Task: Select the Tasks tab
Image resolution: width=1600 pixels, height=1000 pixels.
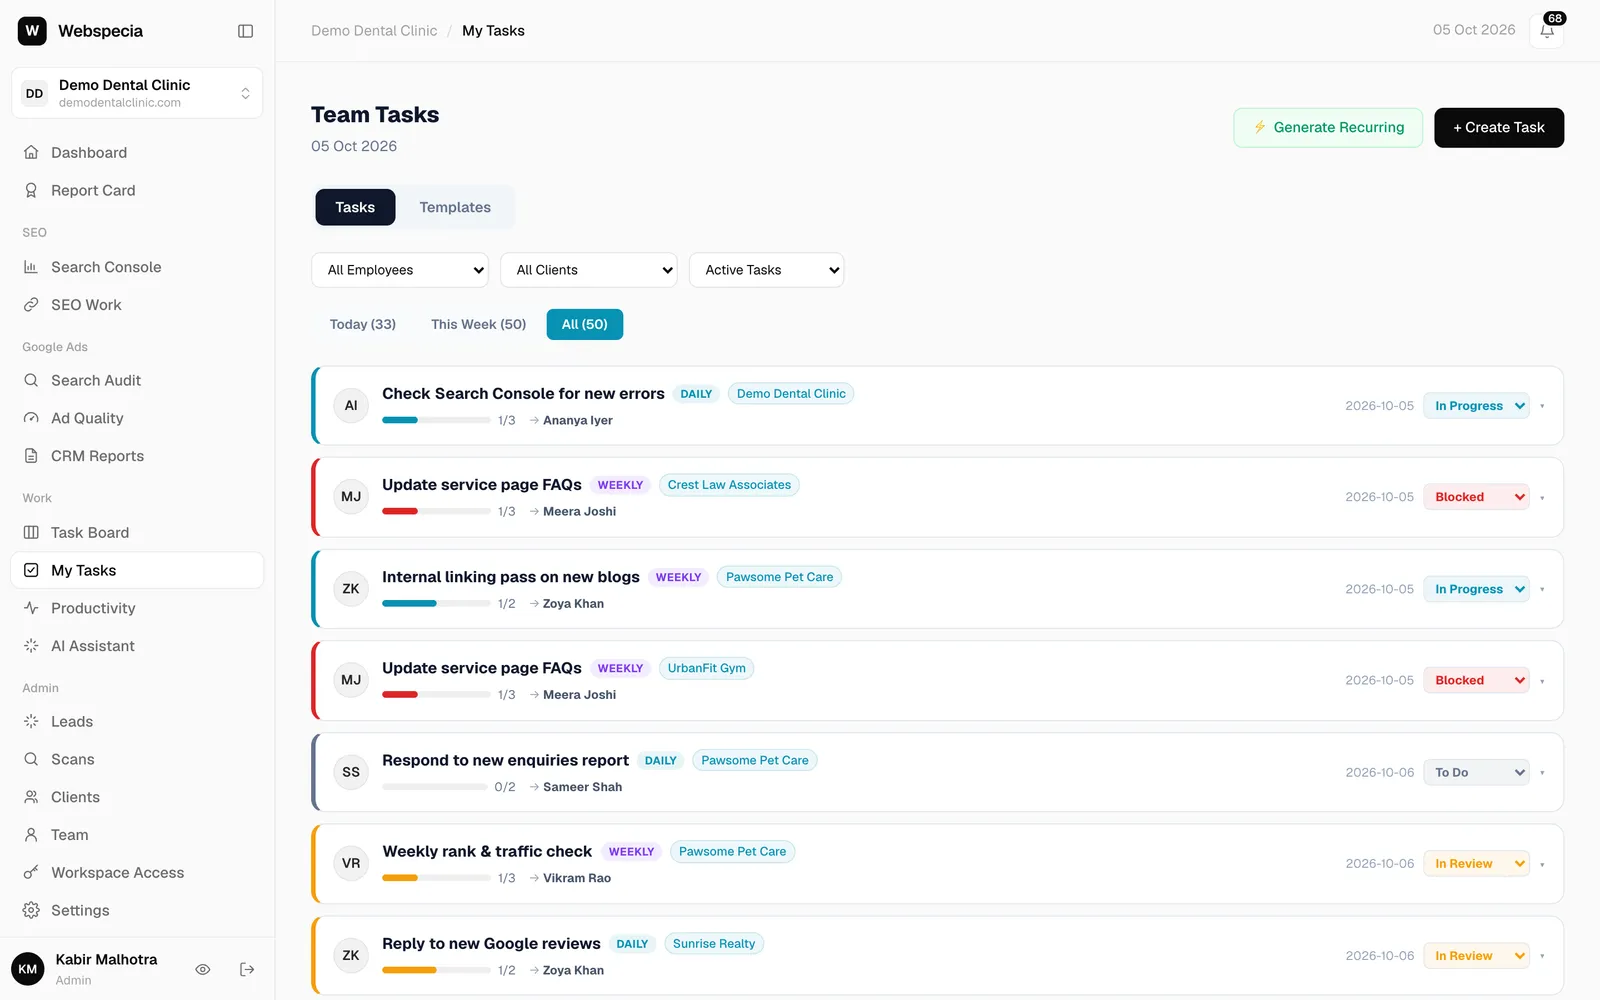Action: point(355,207)
